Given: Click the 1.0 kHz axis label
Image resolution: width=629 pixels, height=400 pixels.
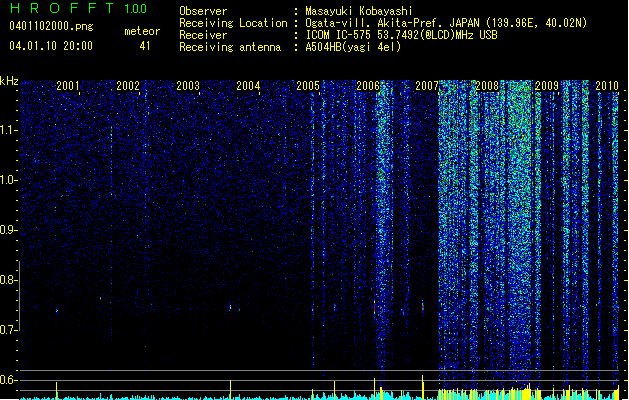Looking at the screenshot, I should pos(9,180).
